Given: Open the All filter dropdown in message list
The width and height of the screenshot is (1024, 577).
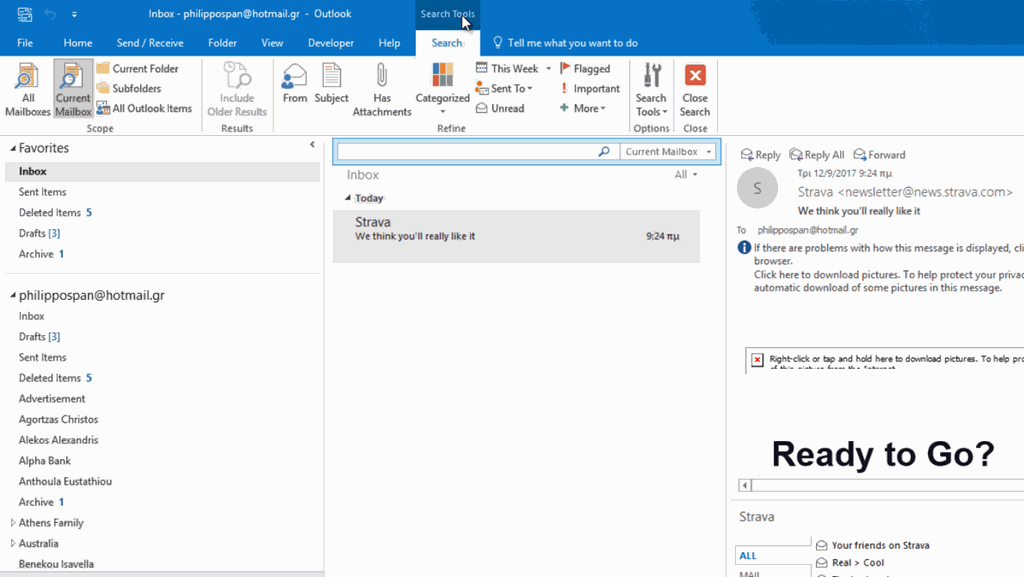Looking at the screenshot, I should (686, 174).
